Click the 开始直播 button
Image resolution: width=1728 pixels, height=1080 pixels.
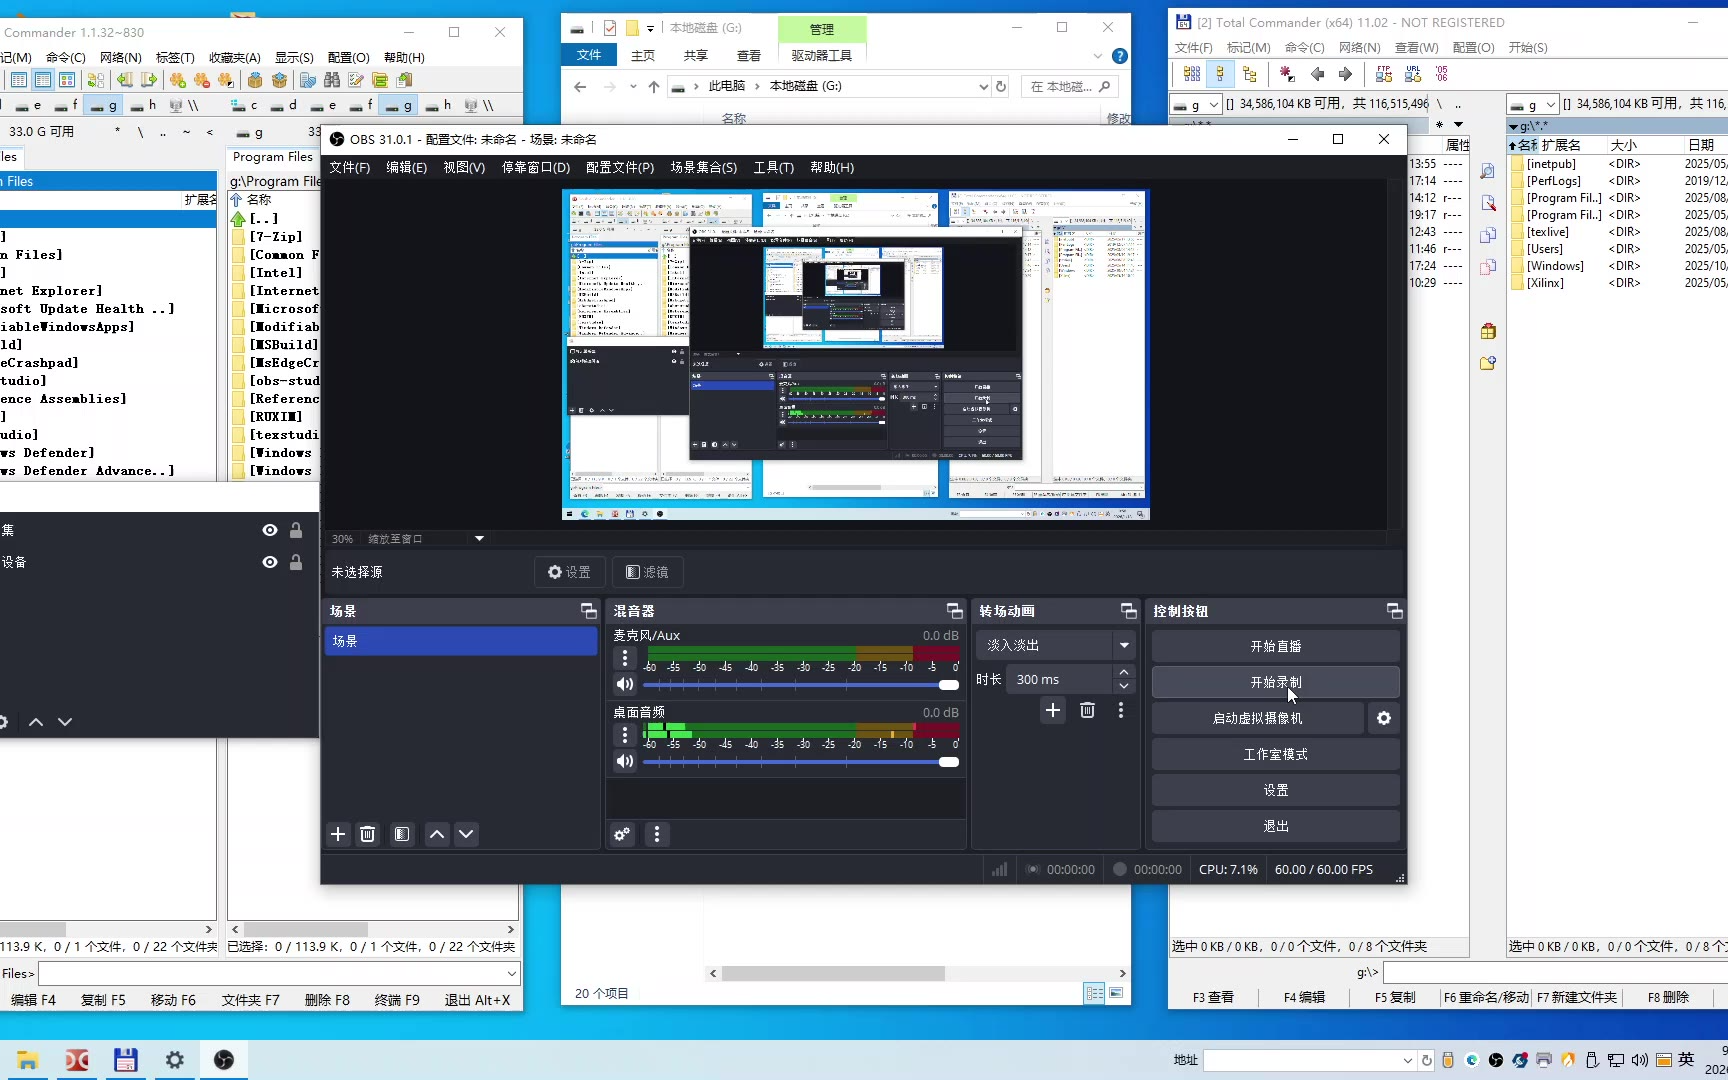1275,646
